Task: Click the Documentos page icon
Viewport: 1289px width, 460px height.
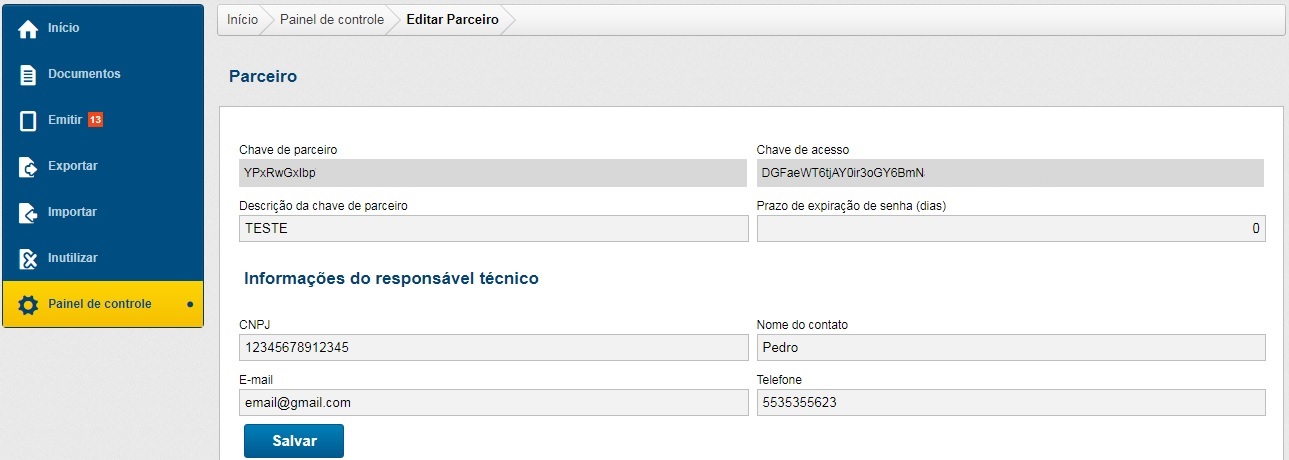Action: pos(28,75)
